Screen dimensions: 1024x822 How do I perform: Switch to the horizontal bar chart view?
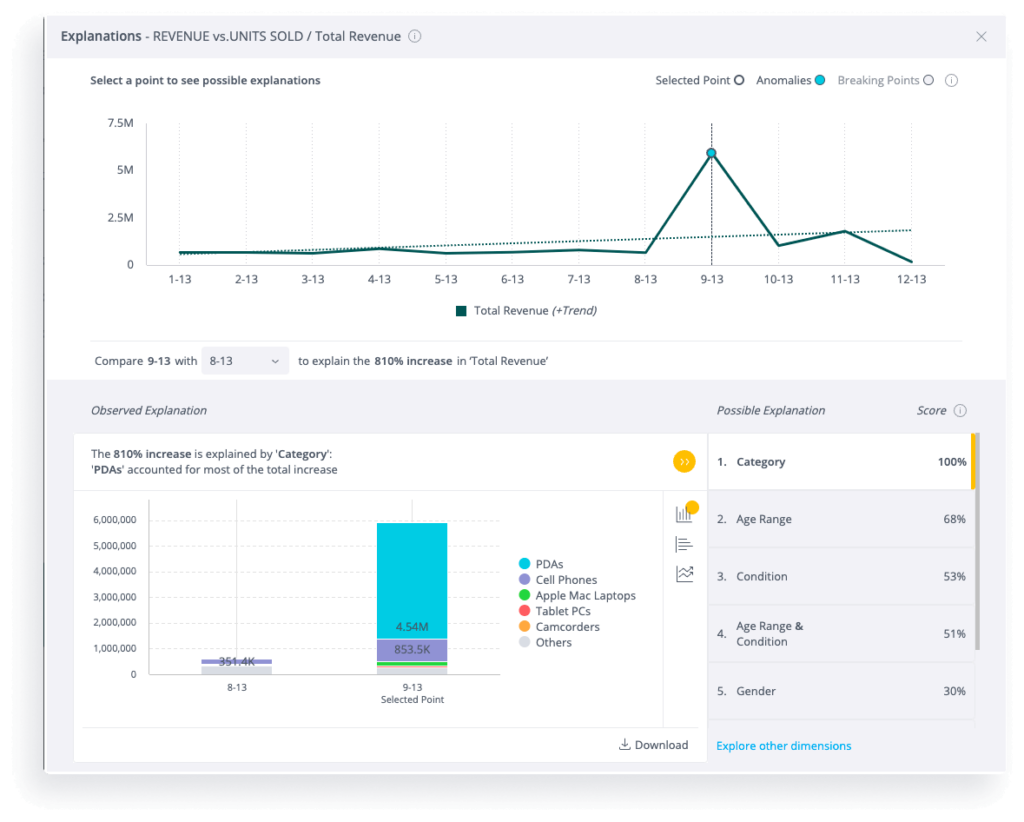pos(684,544)
